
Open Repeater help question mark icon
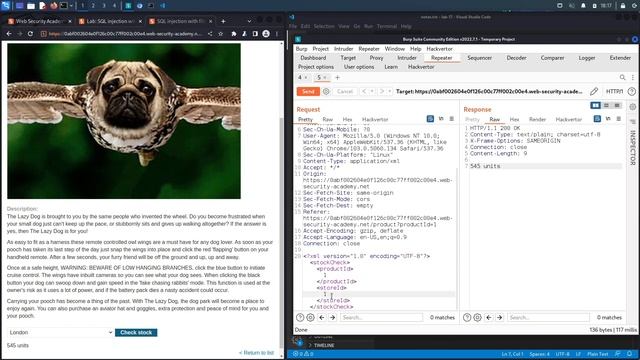click(631, 91)
